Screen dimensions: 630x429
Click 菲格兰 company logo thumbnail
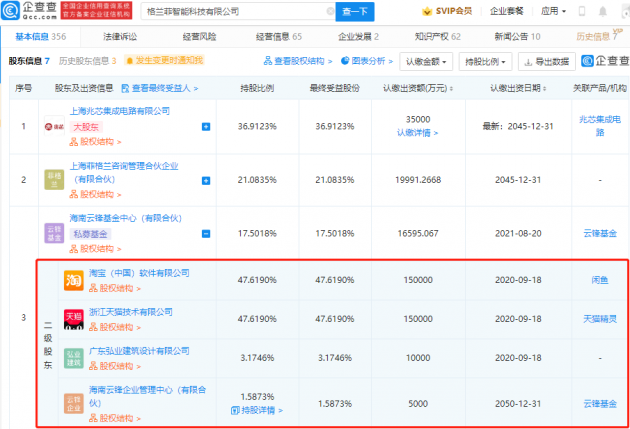coord(54,180)
